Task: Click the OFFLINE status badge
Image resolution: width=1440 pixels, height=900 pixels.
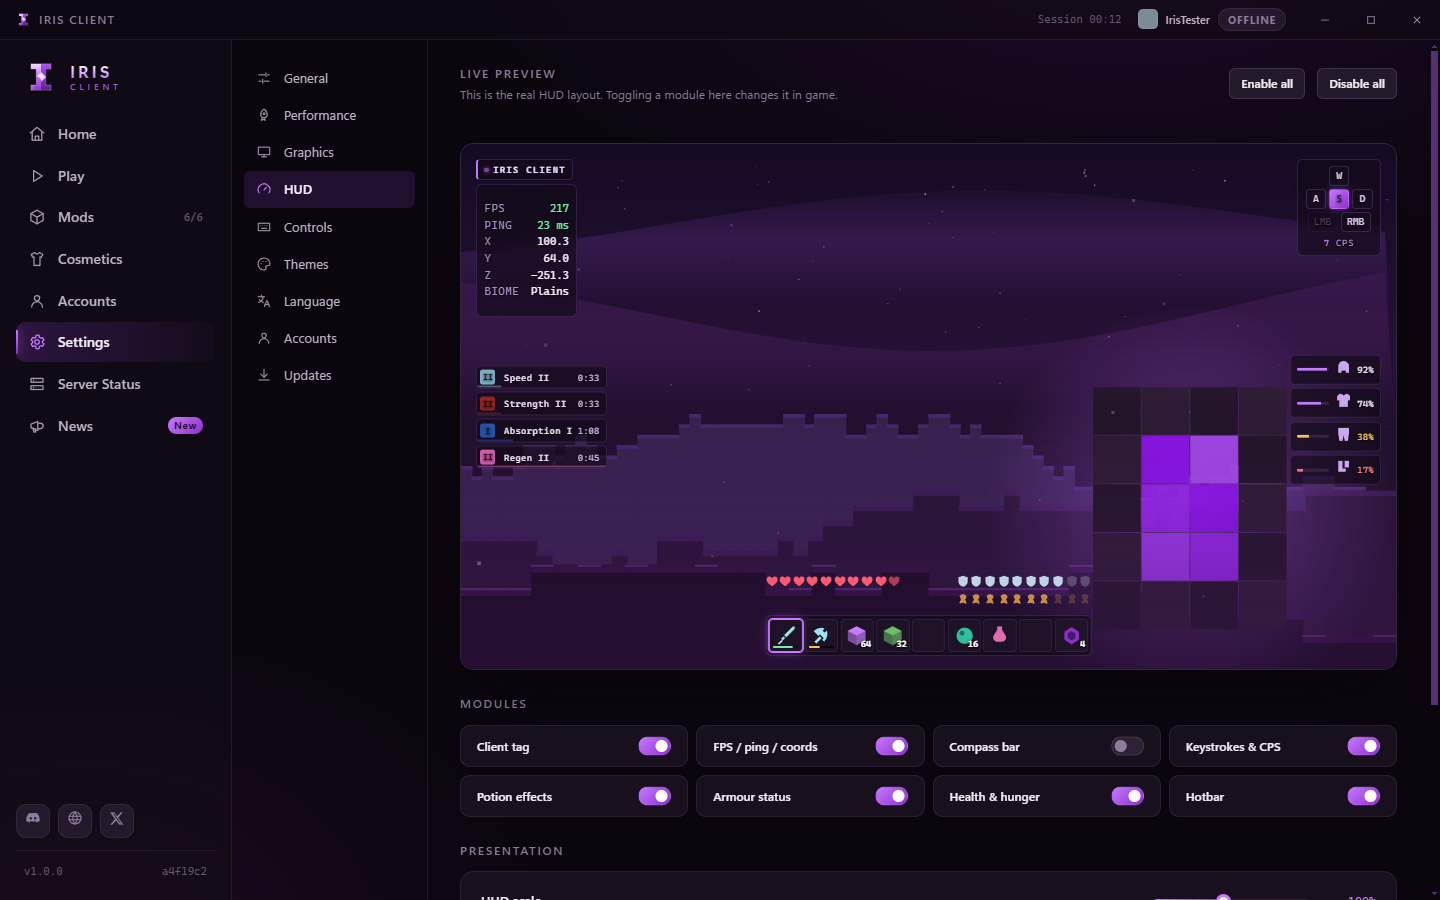Action: (1252, 20)
